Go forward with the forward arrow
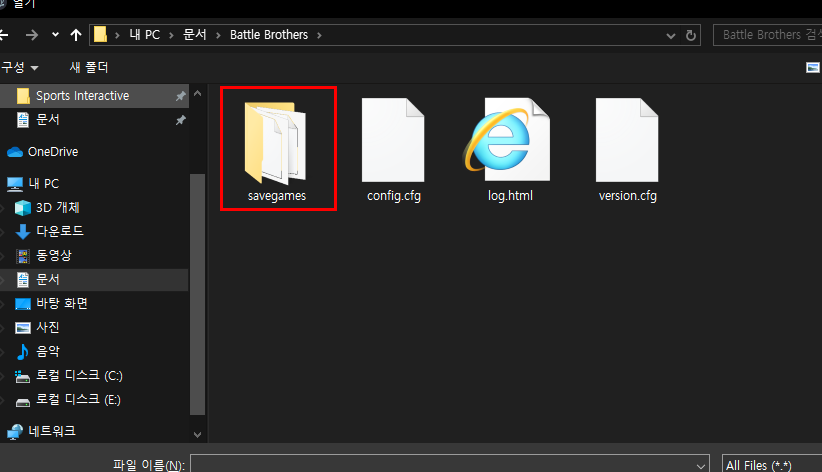This screenshot has height=472, width=822. (x=31, y=35)
